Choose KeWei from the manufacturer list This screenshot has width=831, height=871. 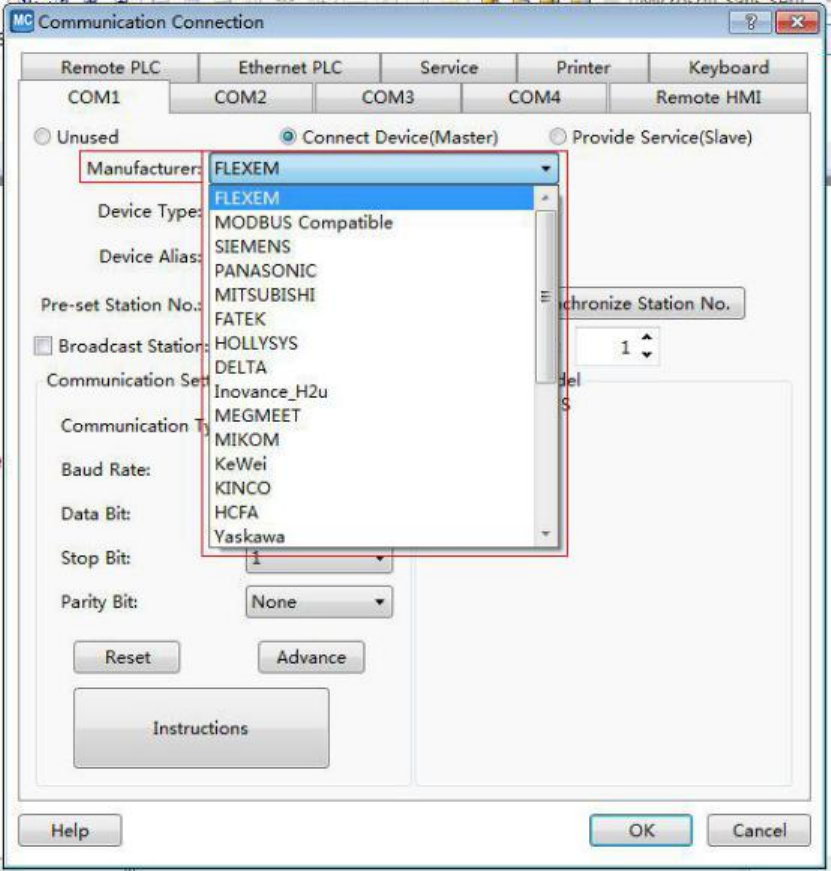(372, 464)
